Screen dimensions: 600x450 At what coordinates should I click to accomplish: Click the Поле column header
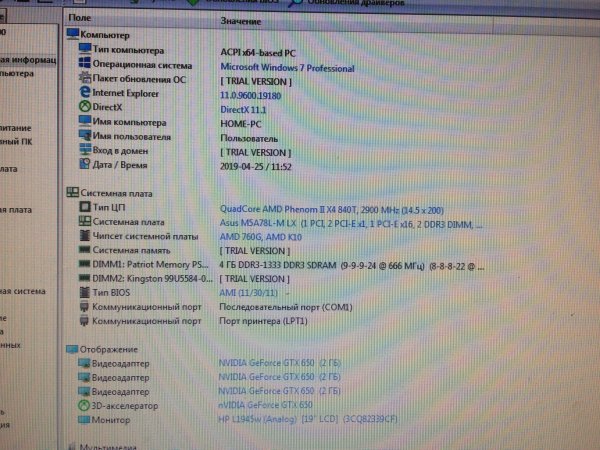click(x=80, y=18)
